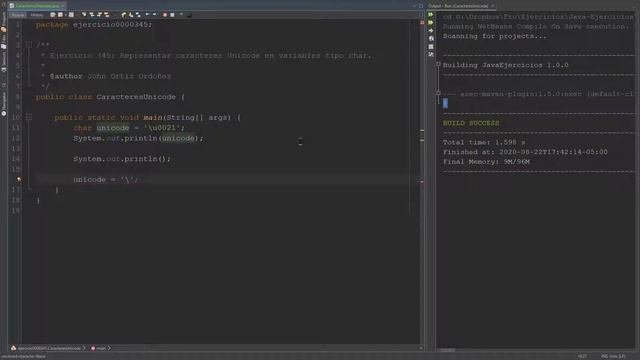Click the Find Selection toolbar icon
This screenshot has height=360, width=640.
pos(84,15)
